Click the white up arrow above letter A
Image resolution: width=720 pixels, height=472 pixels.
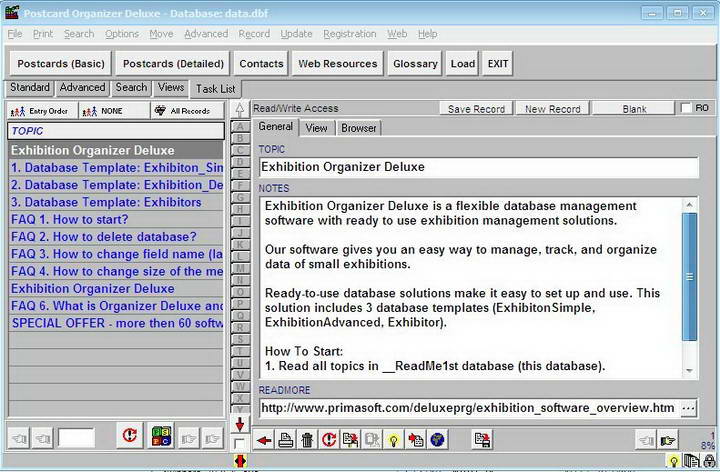coord(239,109)
